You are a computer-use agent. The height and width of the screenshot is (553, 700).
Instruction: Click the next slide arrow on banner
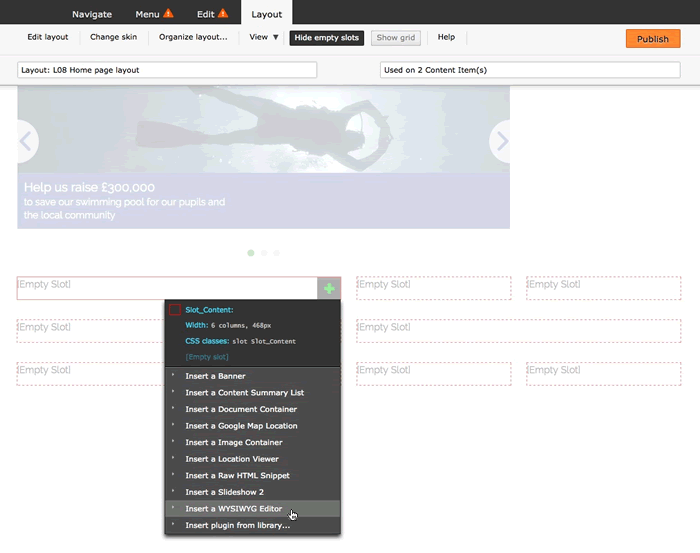click(x=502, y=142)
